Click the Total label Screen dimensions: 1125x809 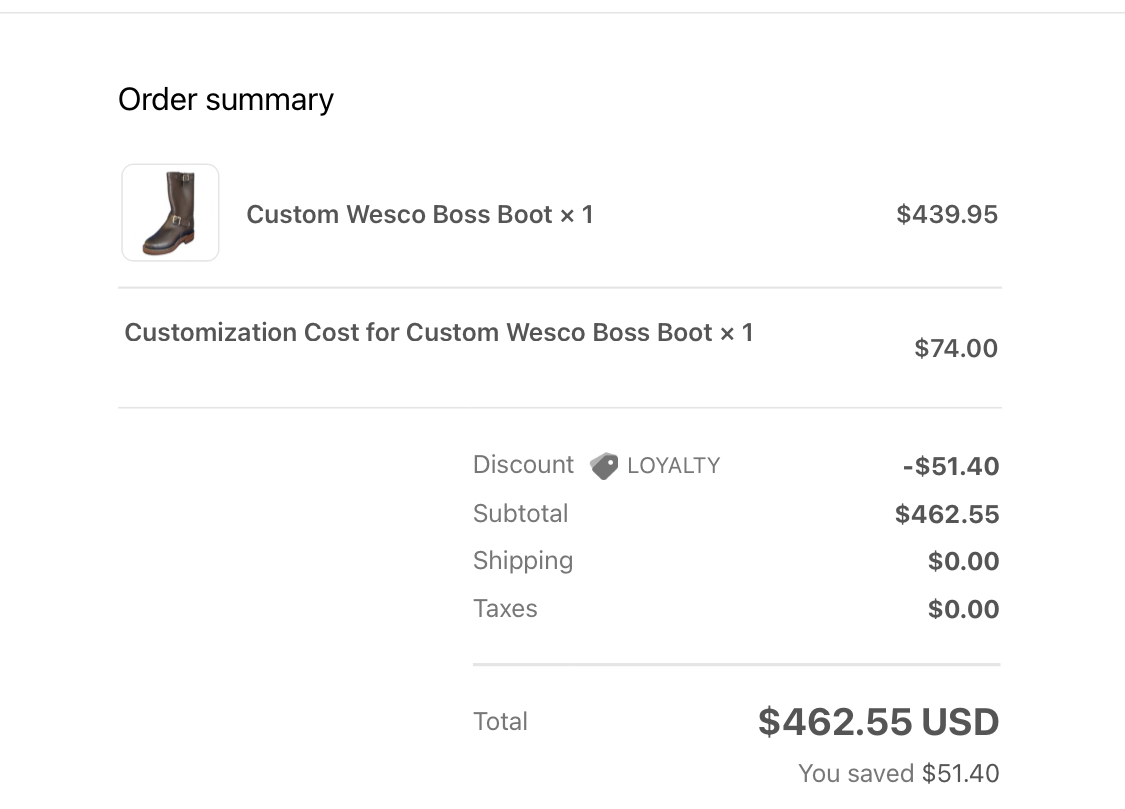pyautogui.click(x=500, y=722)
